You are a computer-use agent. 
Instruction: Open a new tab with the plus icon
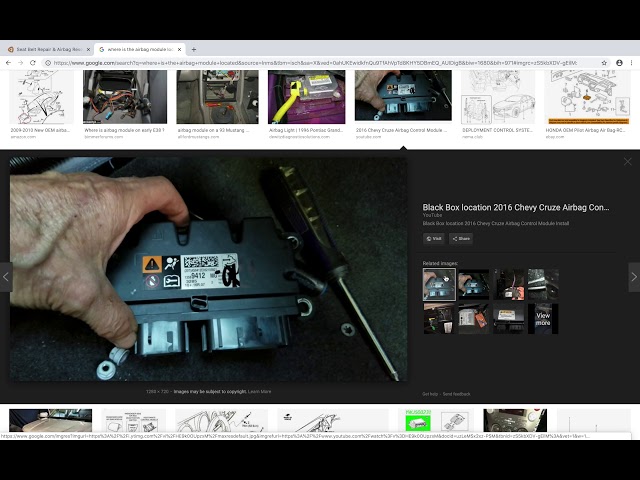194,49
